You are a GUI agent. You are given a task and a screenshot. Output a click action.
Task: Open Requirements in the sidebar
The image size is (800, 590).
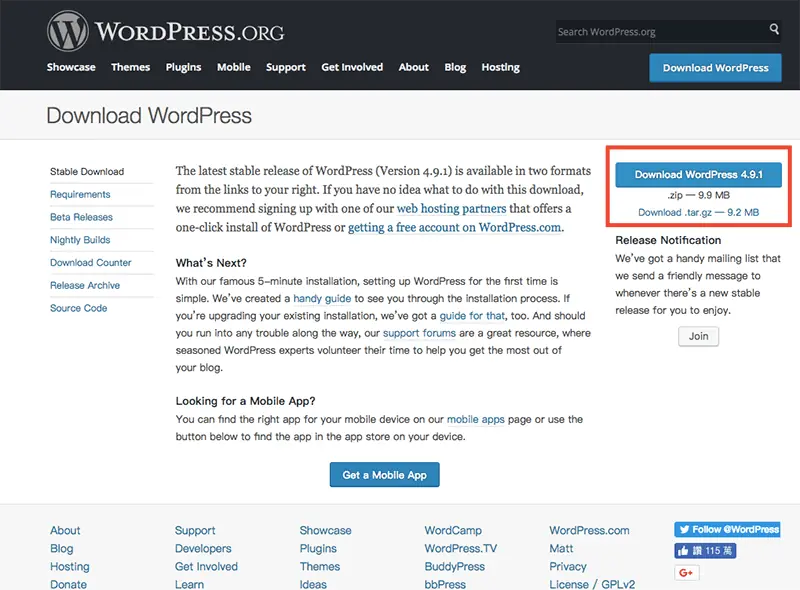pyautogui.click(x=80, y=194)
